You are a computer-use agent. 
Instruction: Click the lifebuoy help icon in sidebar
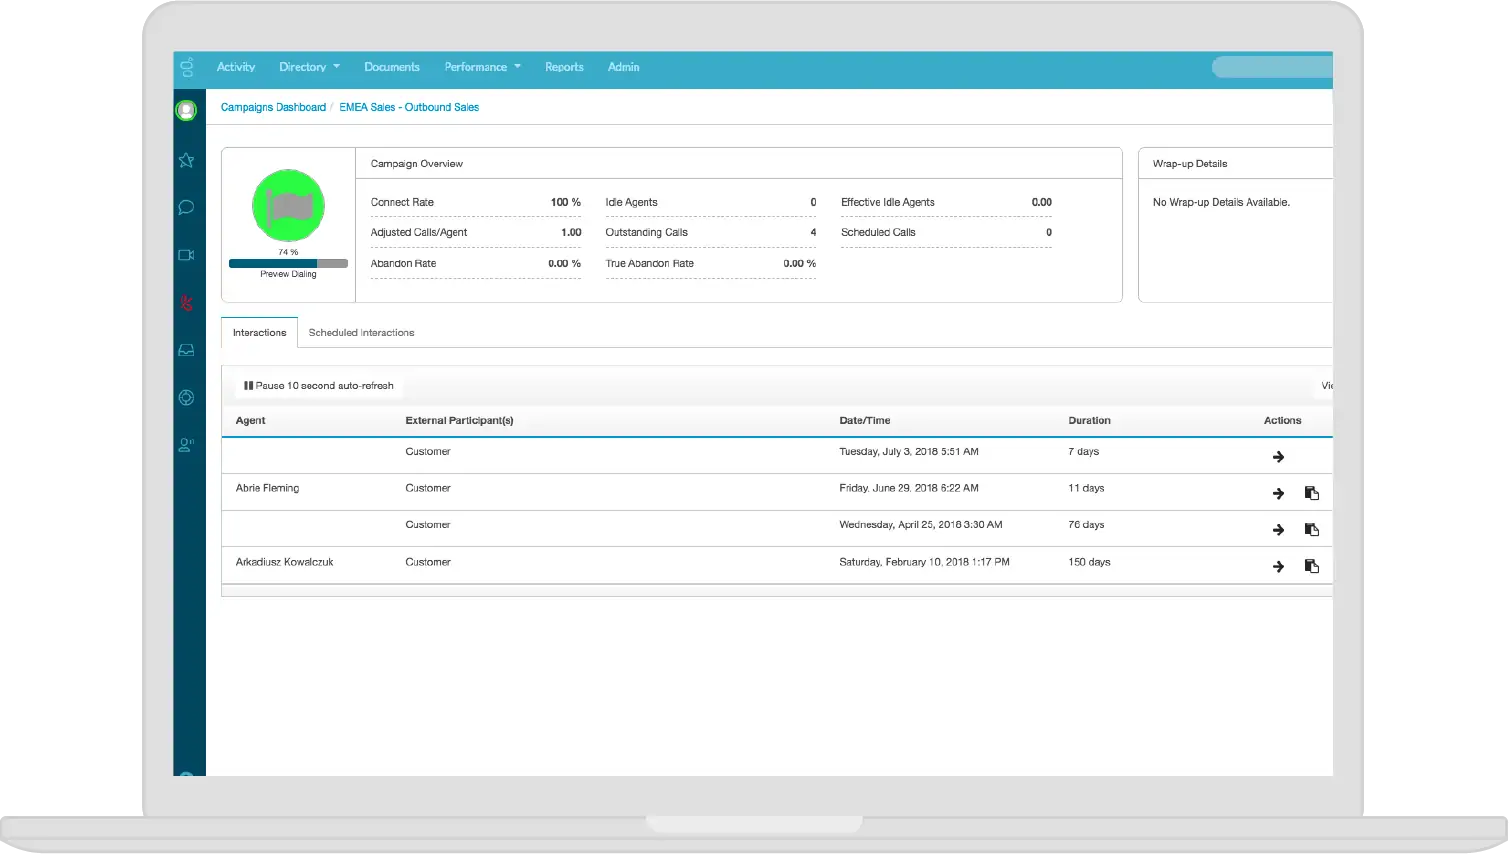(x=186, y=397)
